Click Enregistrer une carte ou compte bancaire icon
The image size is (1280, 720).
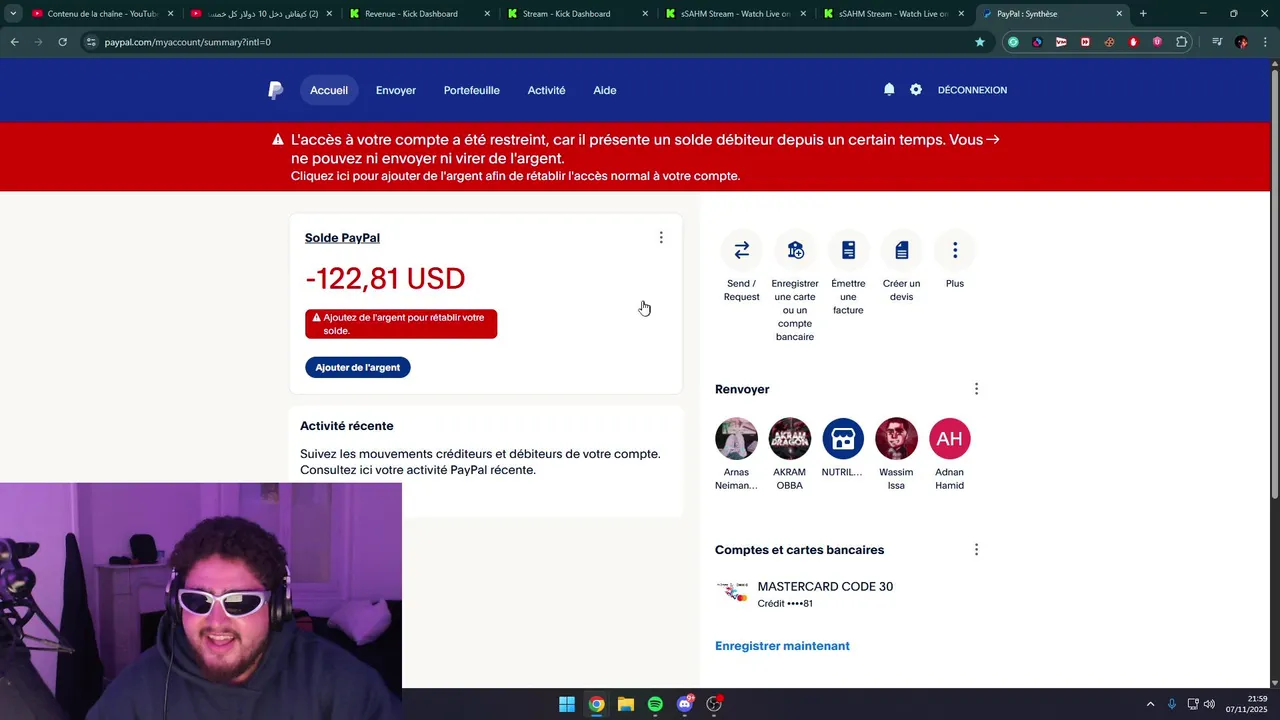[x=795, y=250]
